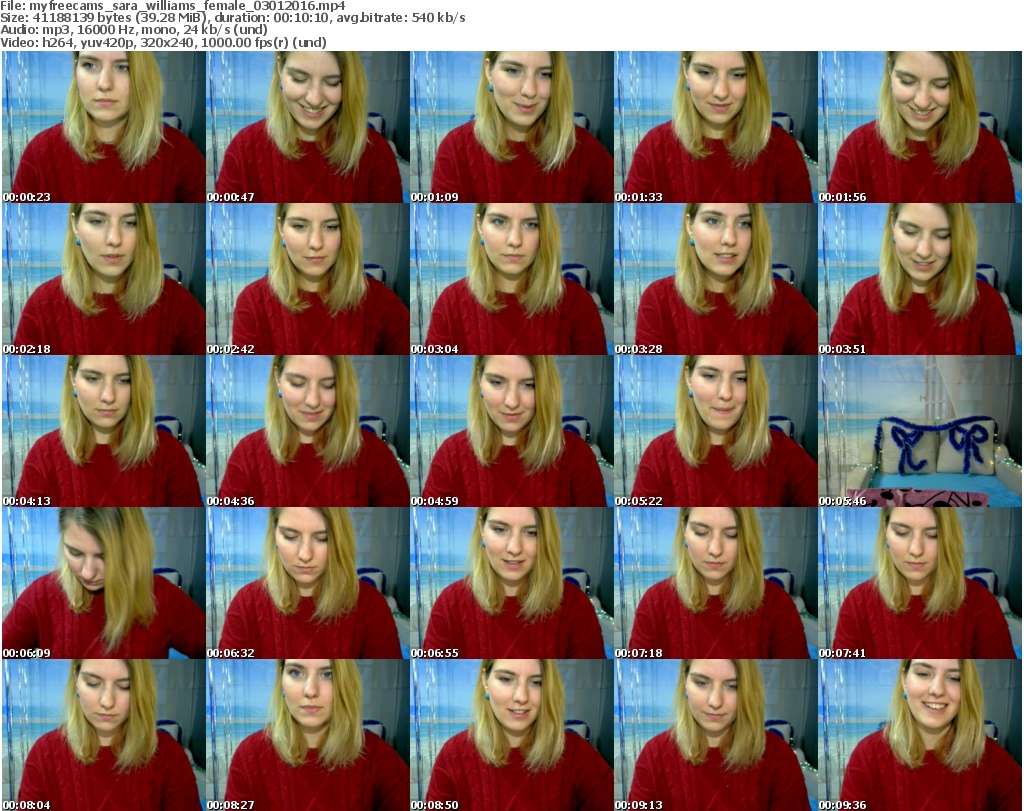Screen dimensions: 1024x811
Task: Select the thumbnail timestamped 00:00:47
Action: 308,127
